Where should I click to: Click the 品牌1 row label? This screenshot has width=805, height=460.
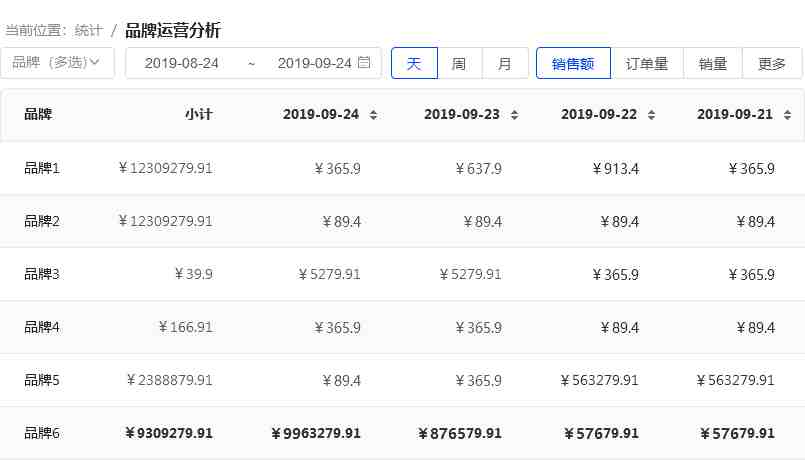point(42,168)
